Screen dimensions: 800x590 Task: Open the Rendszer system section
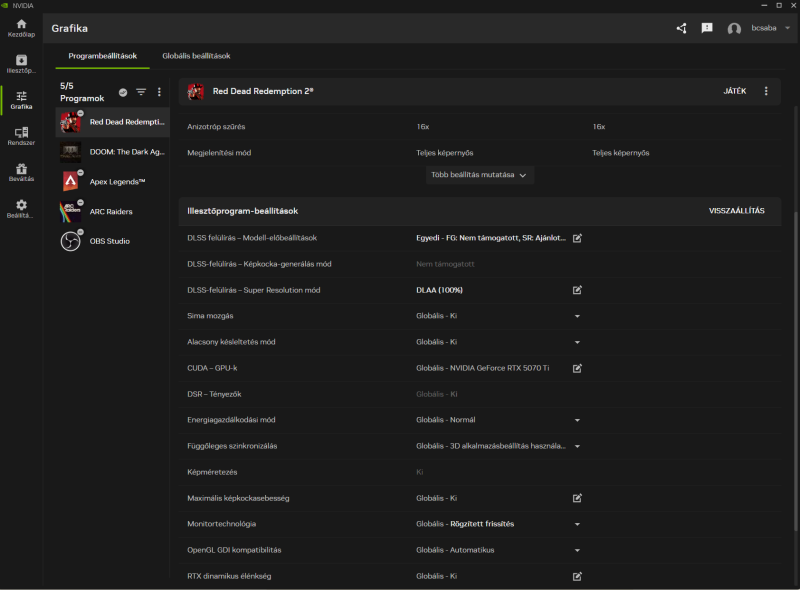[21, 136]
